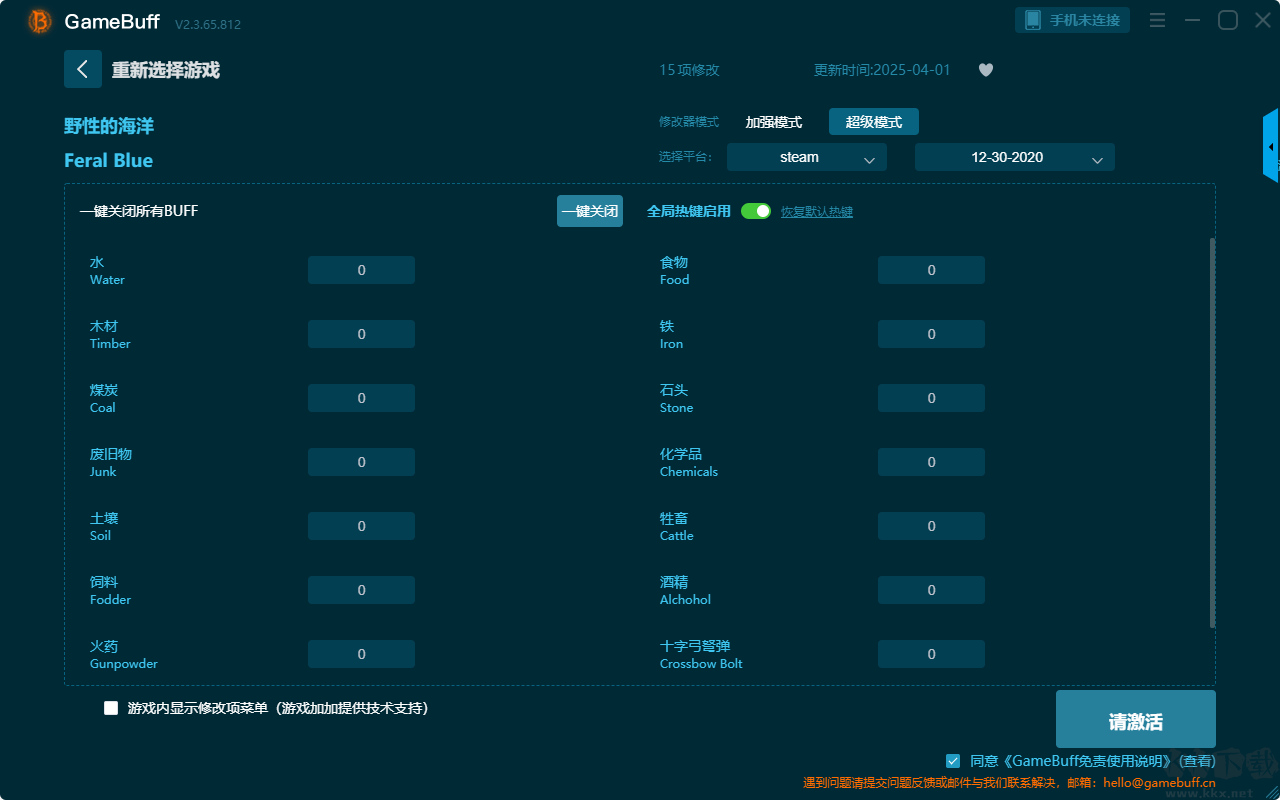Click the 查看 disclaimer link
This screenshot has width=1280, height=800.
[1199, 761]
